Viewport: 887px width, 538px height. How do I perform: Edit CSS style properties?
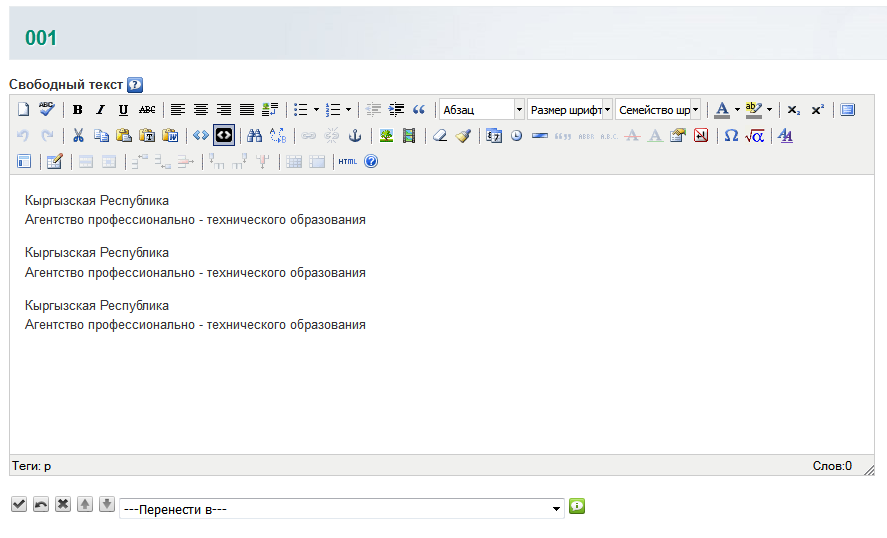[678, 135]
